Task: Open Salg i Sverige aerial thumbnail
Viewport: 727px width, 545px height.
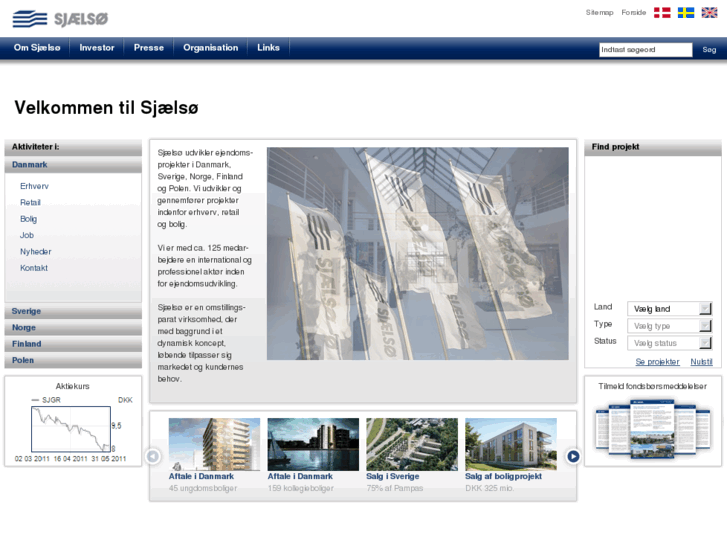Action: [x=412, y=444]
